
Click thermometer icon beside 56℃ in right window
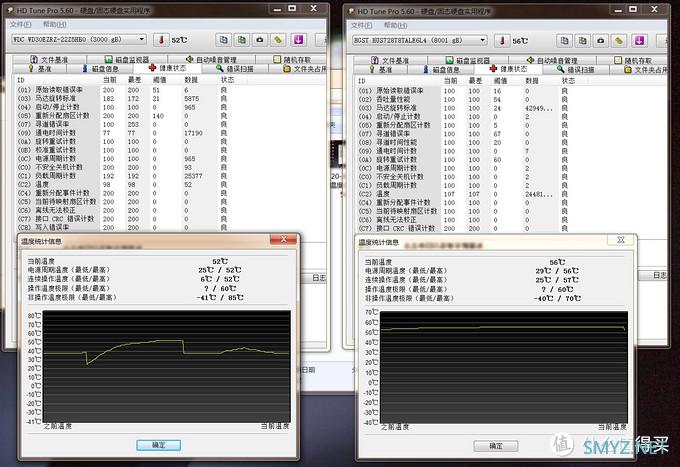[x=502, y=41]
